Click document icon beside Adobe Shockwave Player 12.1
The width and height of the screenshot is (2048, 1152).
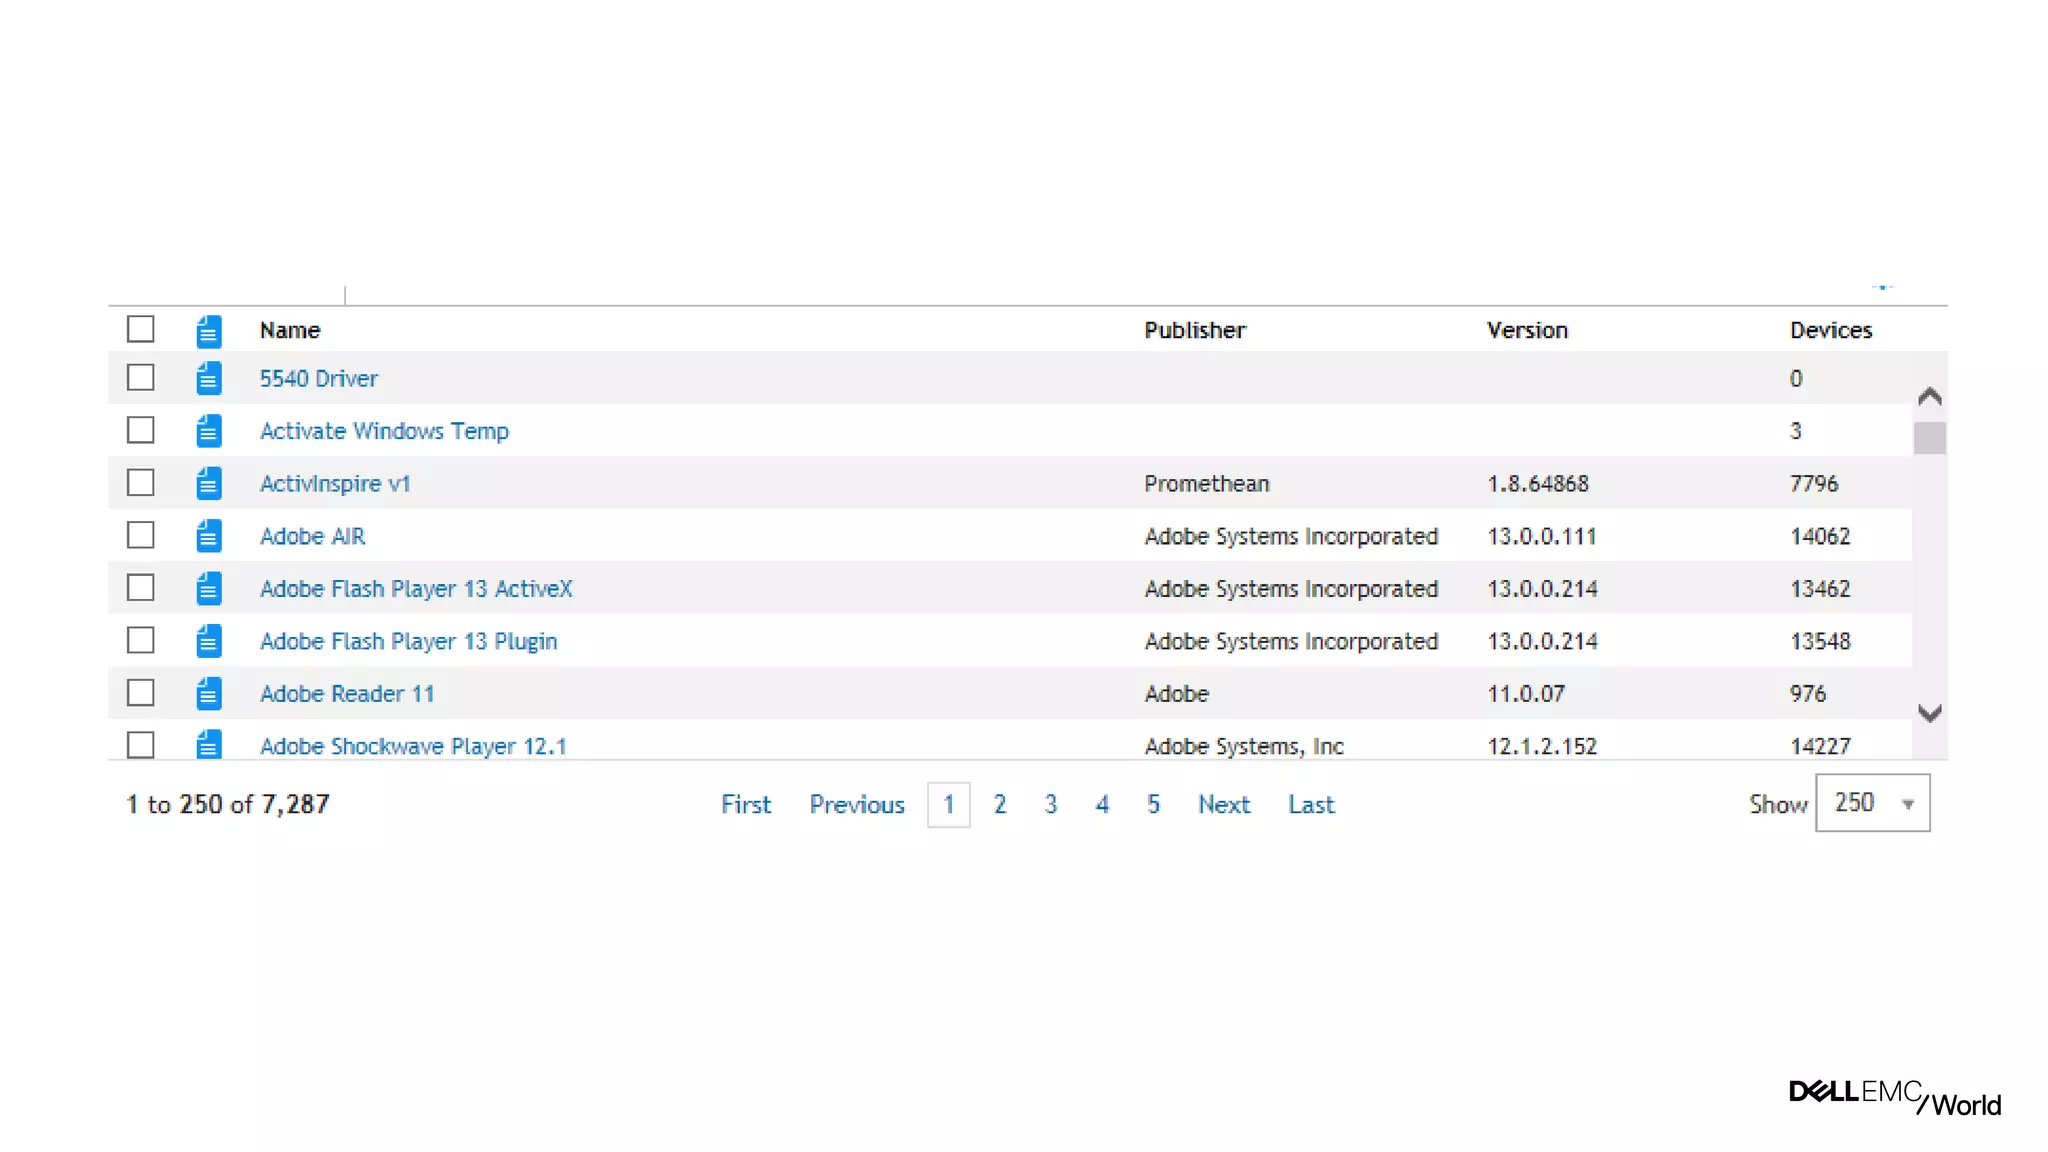pos(208,744)
